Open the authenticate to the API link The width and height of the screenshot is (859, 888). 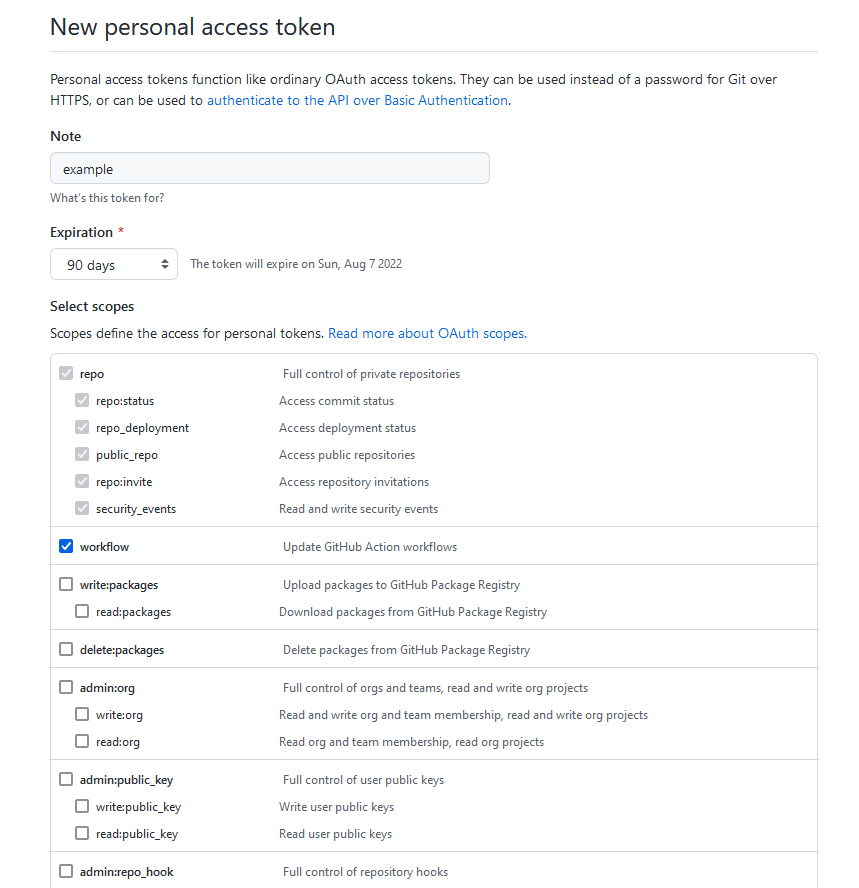(357, 100)
